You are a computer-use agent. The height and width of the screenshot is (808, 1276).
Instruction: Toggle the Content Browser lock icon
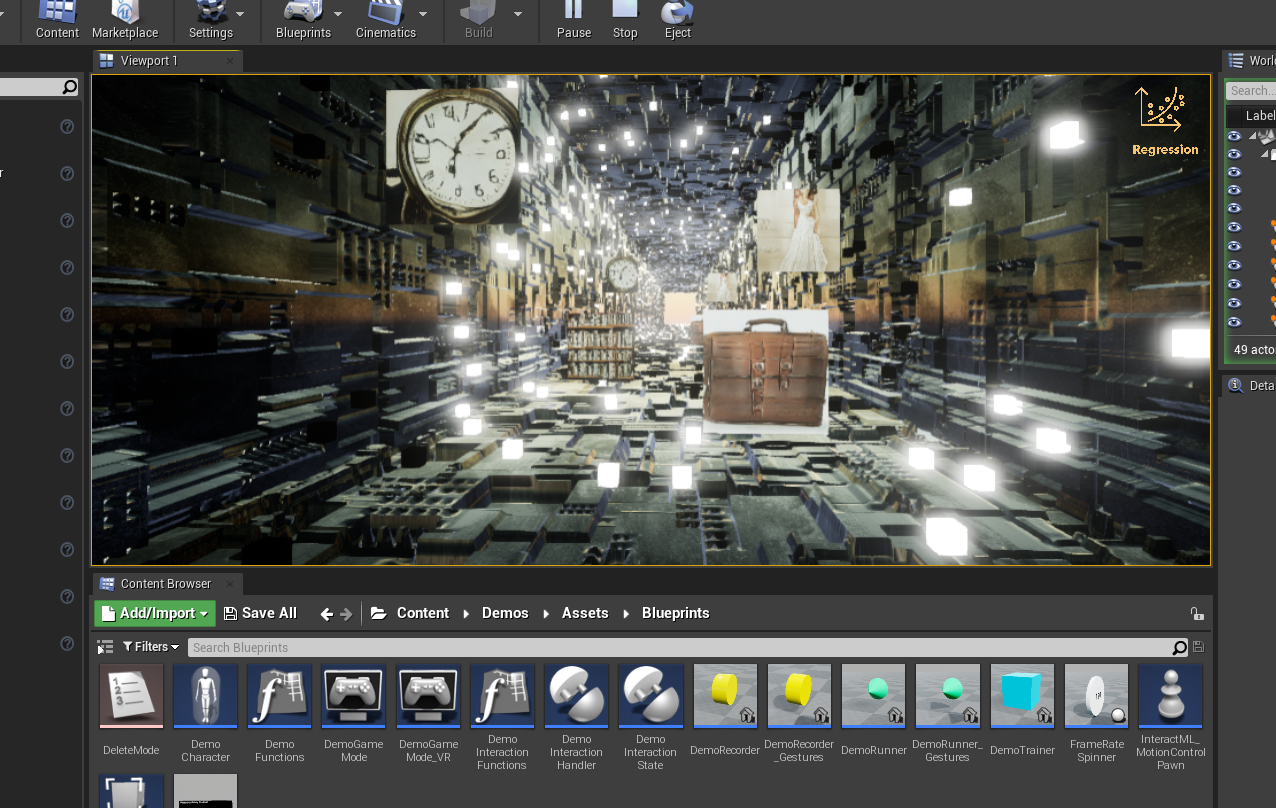point(1196,614)
